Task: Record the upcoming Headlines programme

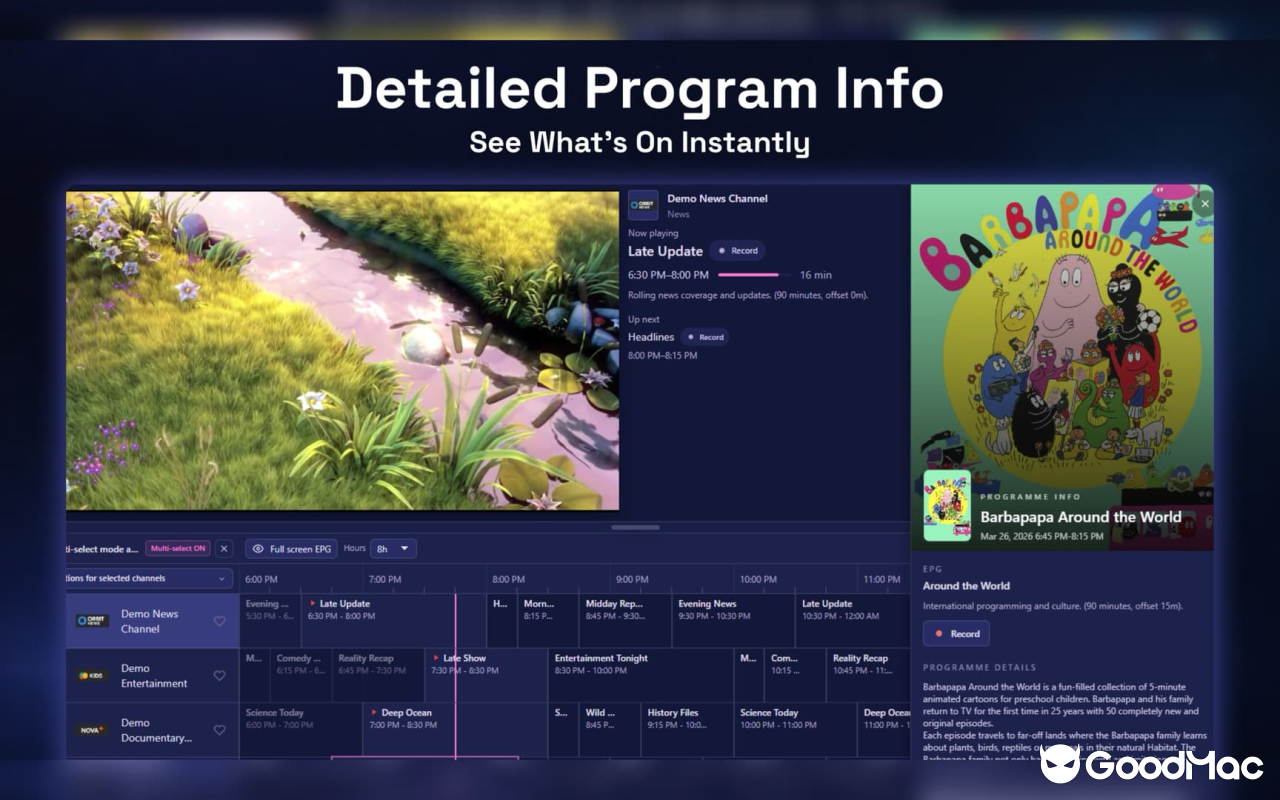Action: point(705,337)
